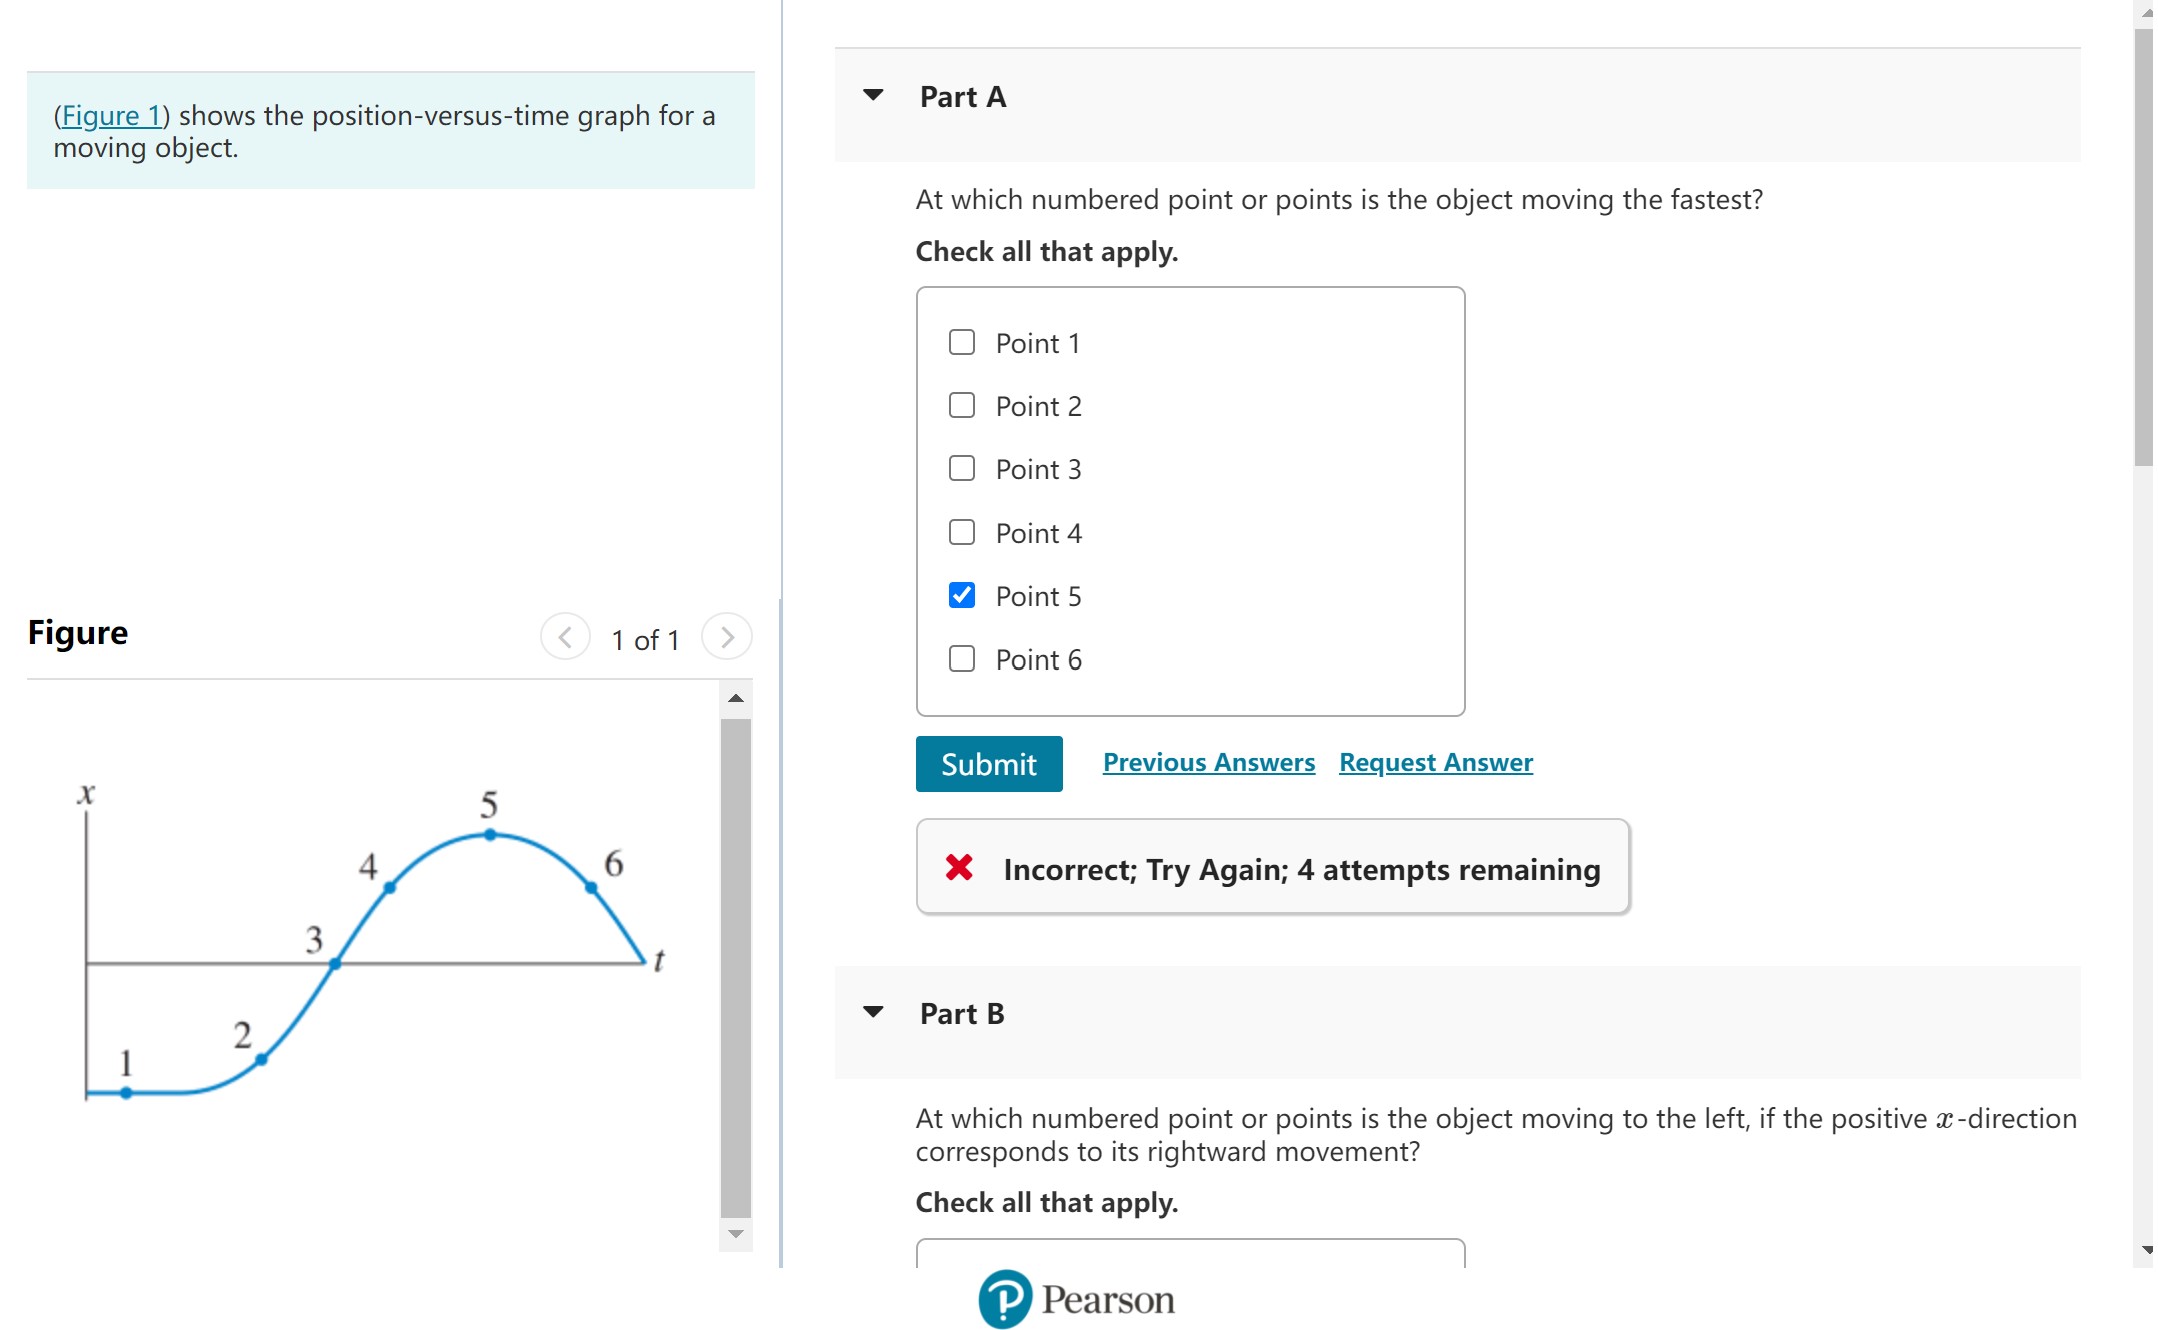Collapse the Part B section
This screenshot has width=2158, height=1330.
[x=873, y=1012]
